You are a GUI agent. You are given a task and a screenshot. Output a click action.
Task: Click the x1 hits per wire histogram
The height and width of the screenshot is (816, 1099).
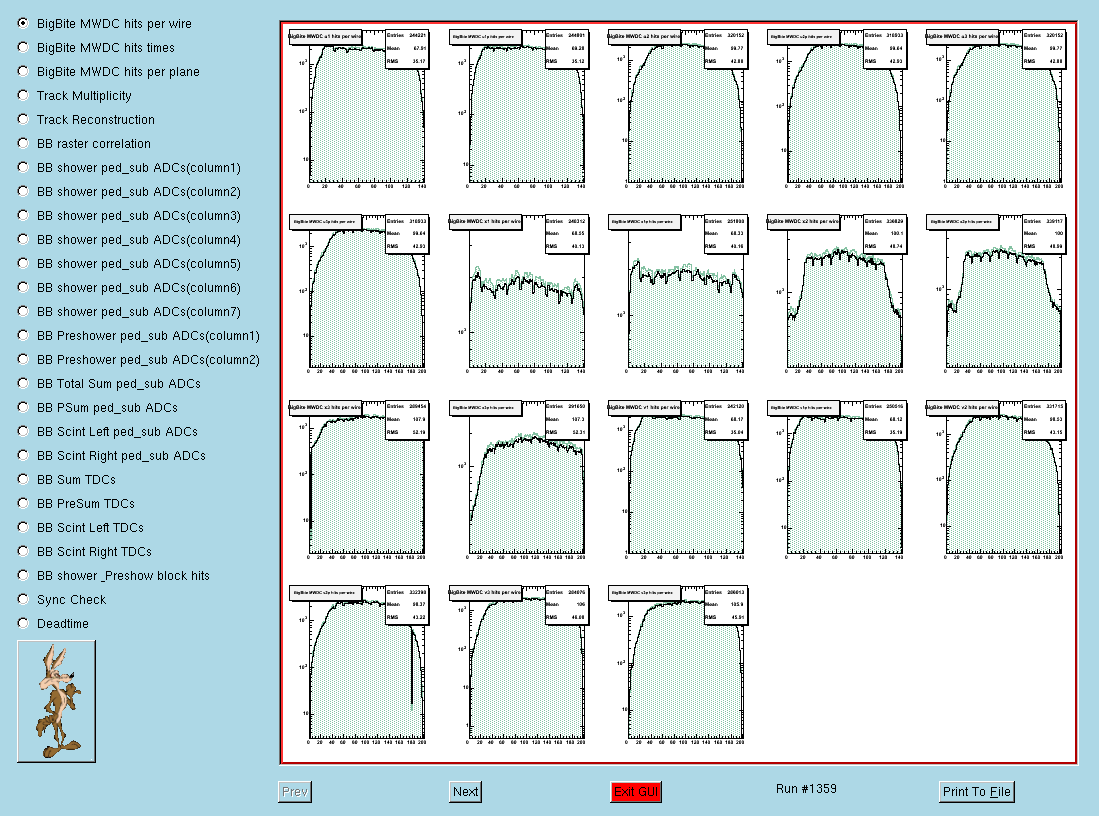click(x=517, y=294)
